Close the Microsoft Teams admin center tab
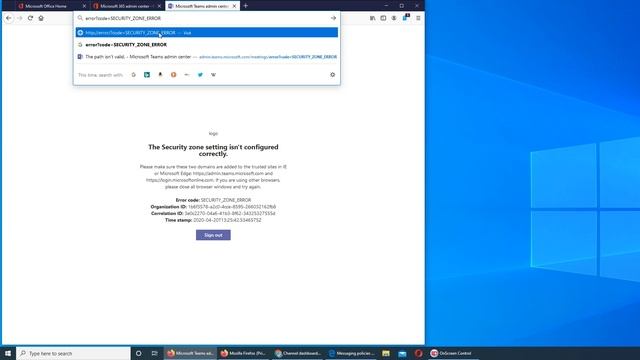 tap(234, 6)
